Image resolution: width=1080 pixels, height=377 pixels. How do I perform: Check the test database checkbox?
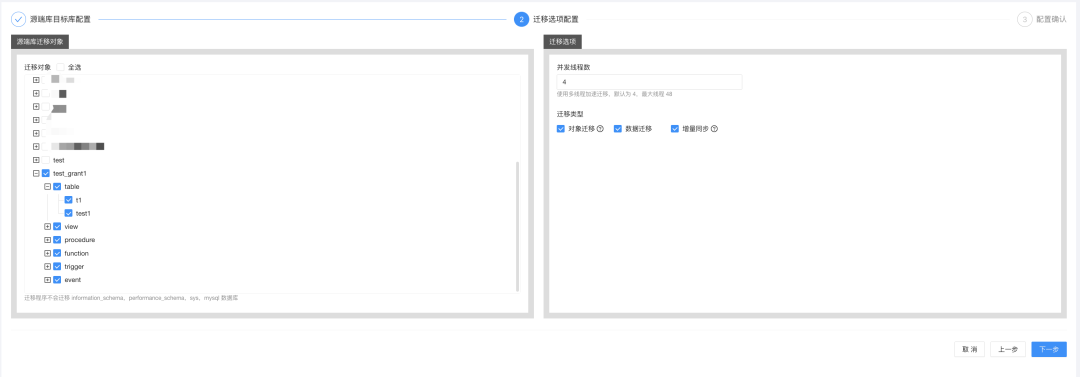[x=46, y=160]
